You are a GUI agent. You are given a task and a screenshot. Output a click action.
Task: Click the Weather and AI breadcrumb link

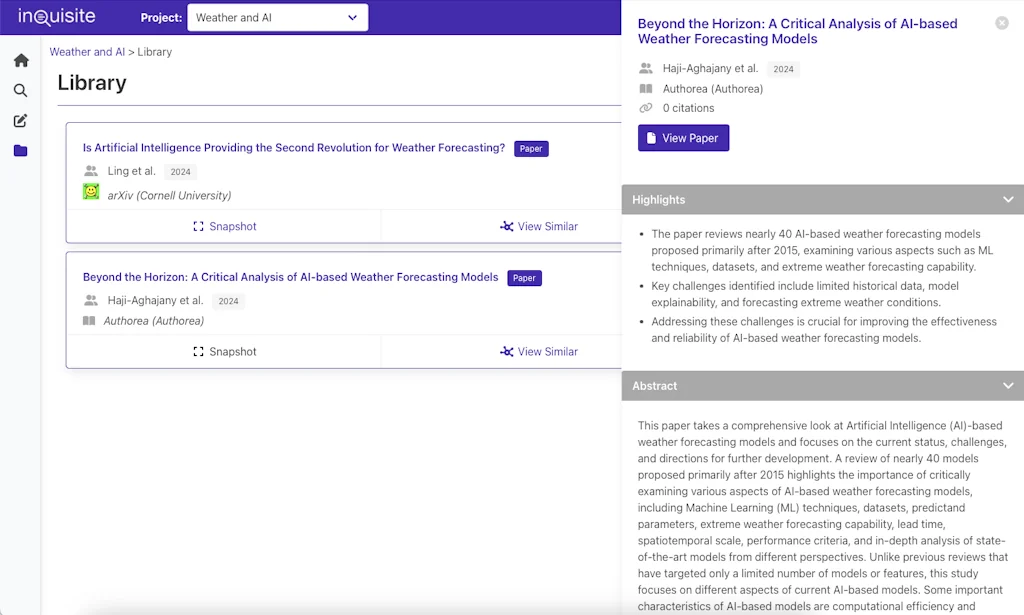87,52
